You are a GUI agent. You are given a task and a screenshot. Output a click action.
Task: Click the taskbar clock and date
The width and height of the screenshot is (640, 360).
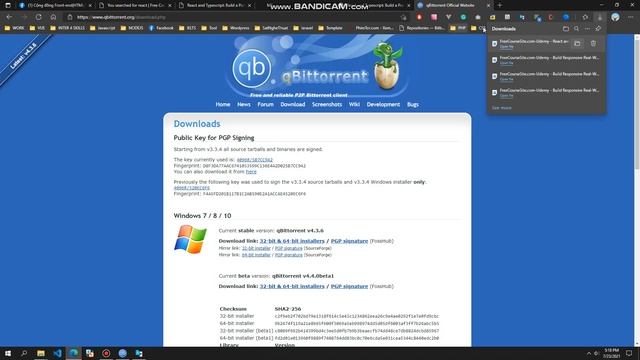pyautogui.click(x=611, y=353)
